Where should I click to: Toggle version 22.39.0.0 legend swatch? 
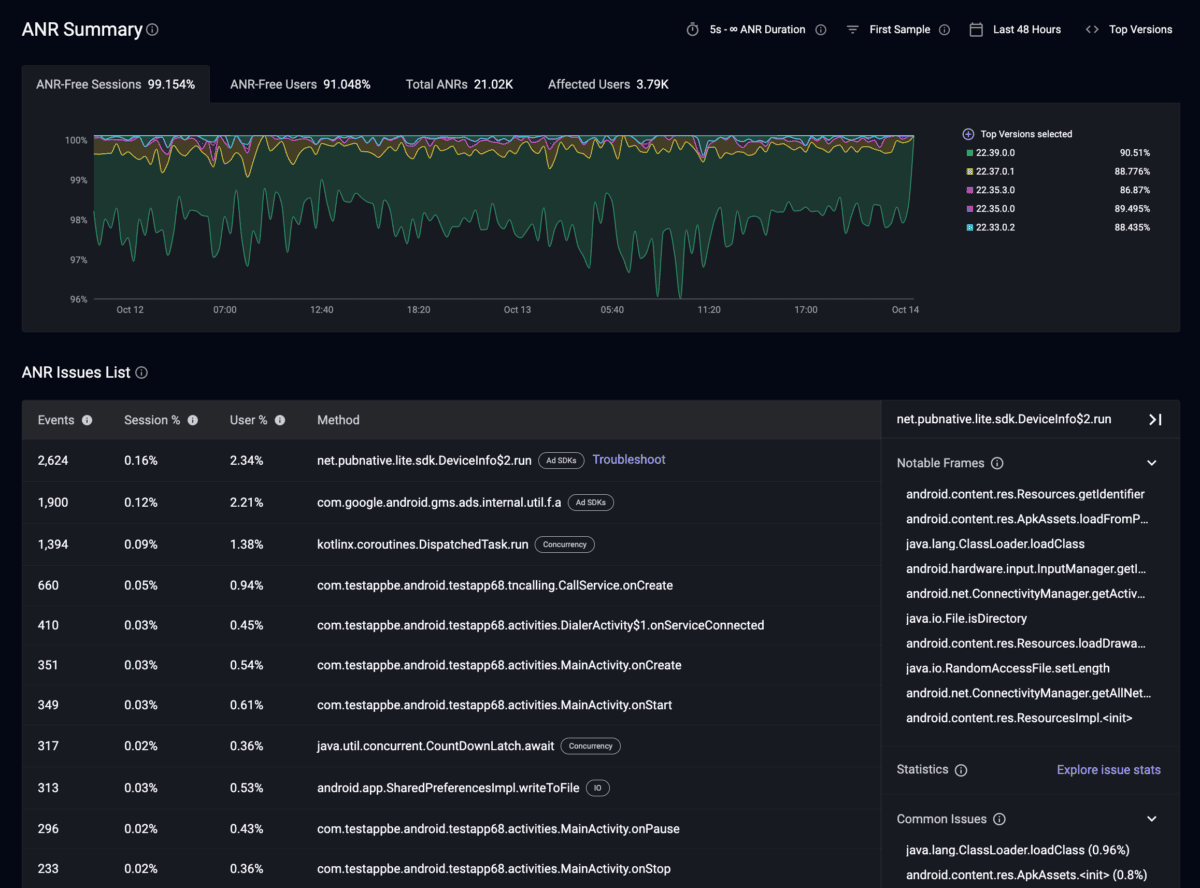tap(969, 153)
